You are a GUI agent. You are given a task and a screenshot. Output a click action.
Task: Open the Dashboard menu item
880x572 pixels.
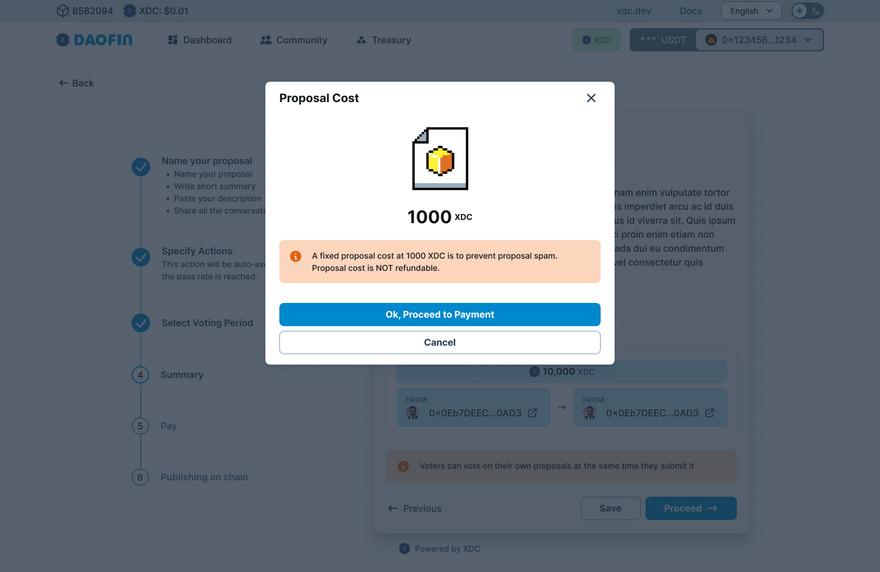click(200, 40)
